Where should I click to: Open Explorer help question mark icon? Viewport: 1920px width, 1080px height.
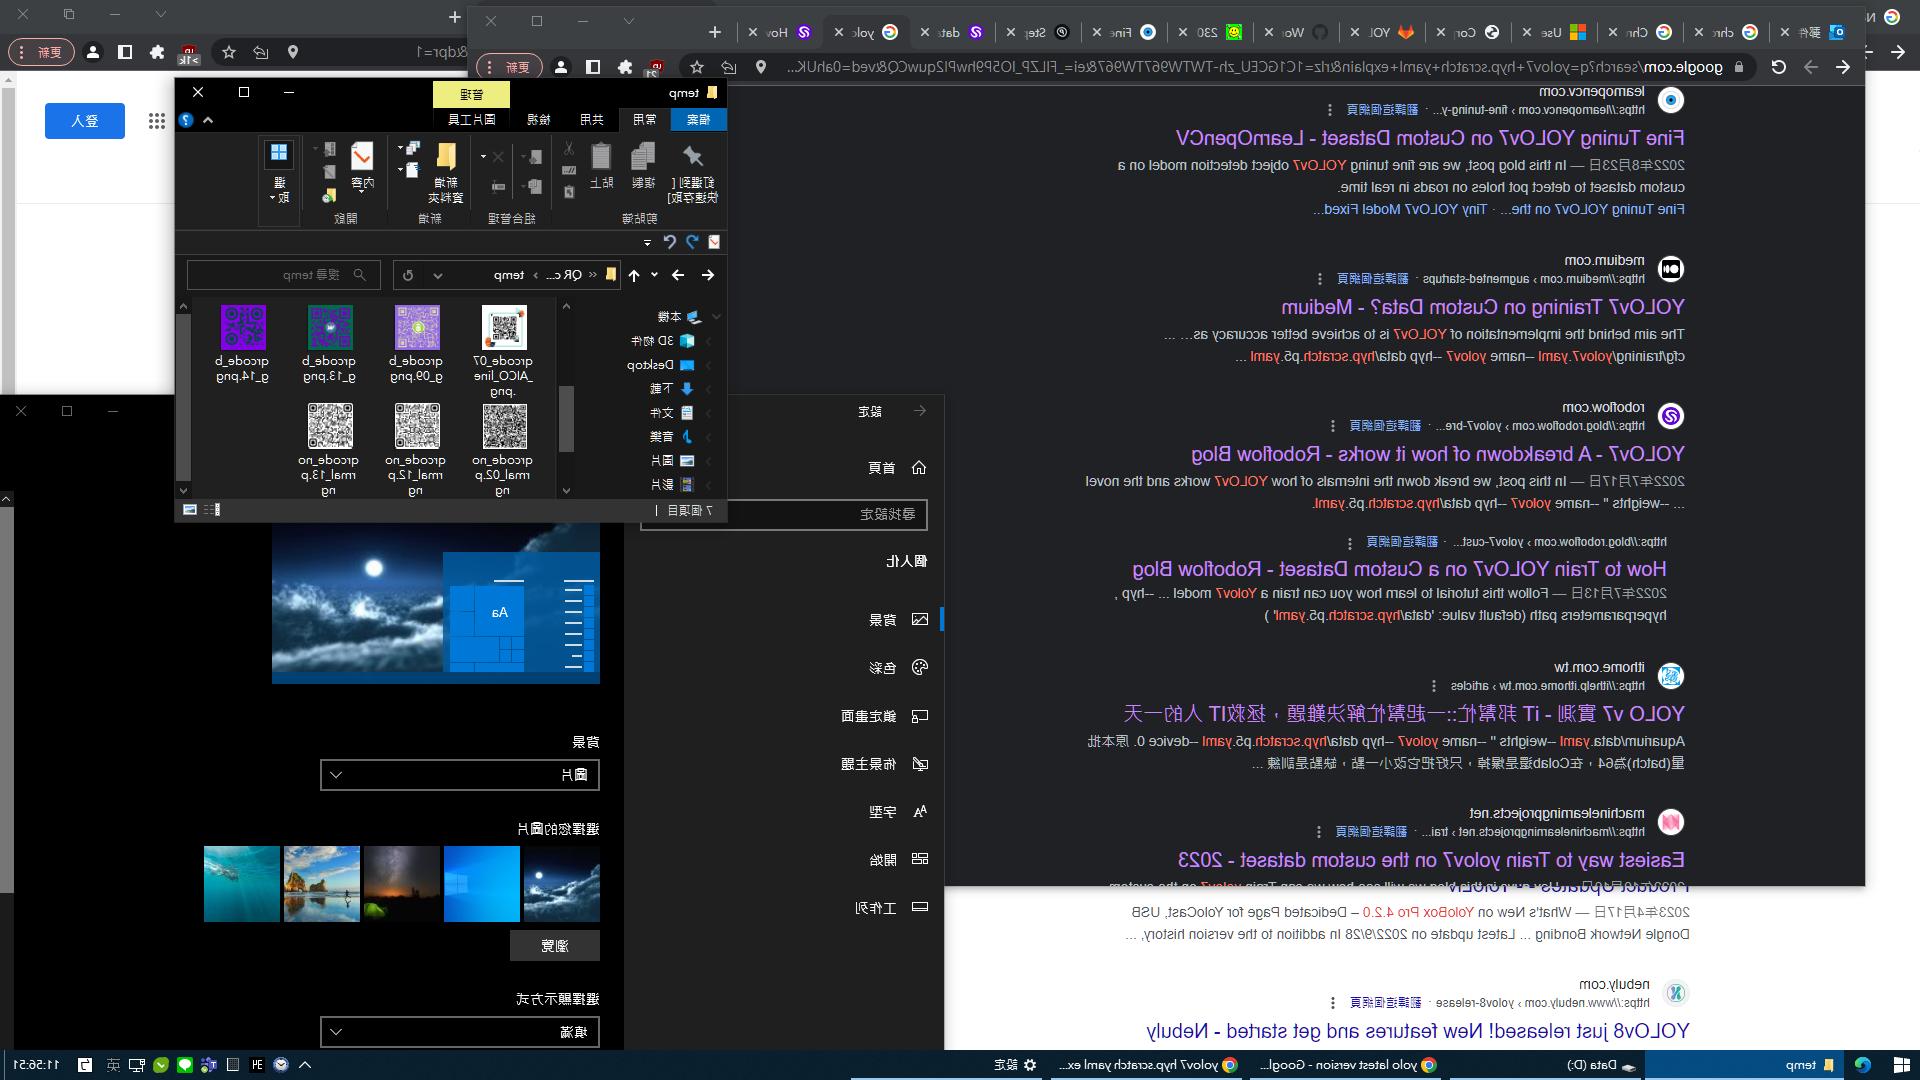(186, 120)
